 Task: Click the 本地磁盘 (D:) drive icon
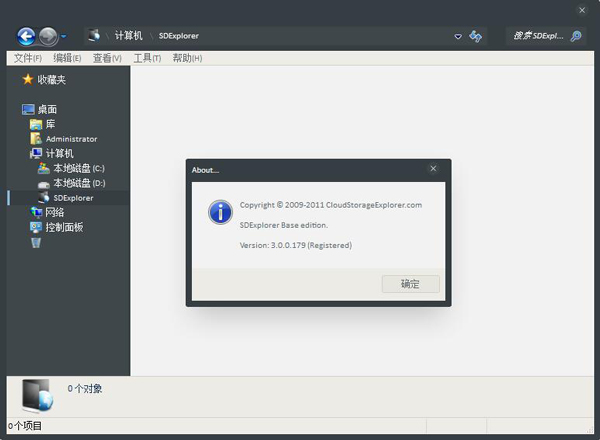tap(44, 184)
